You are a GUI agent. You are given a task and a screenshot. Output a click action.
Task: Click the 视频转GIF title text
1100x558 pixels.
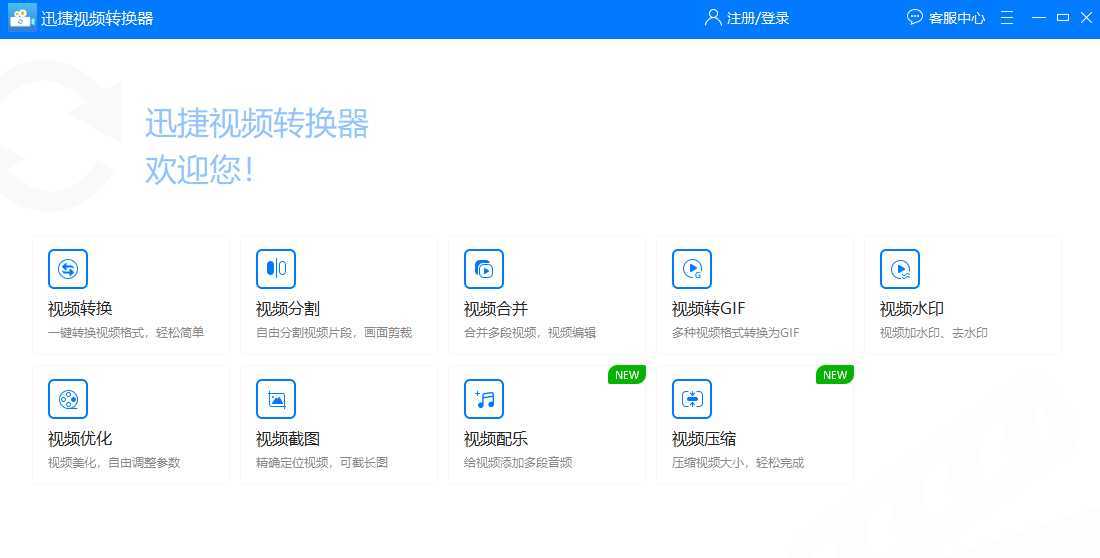[x=709, y=309]
